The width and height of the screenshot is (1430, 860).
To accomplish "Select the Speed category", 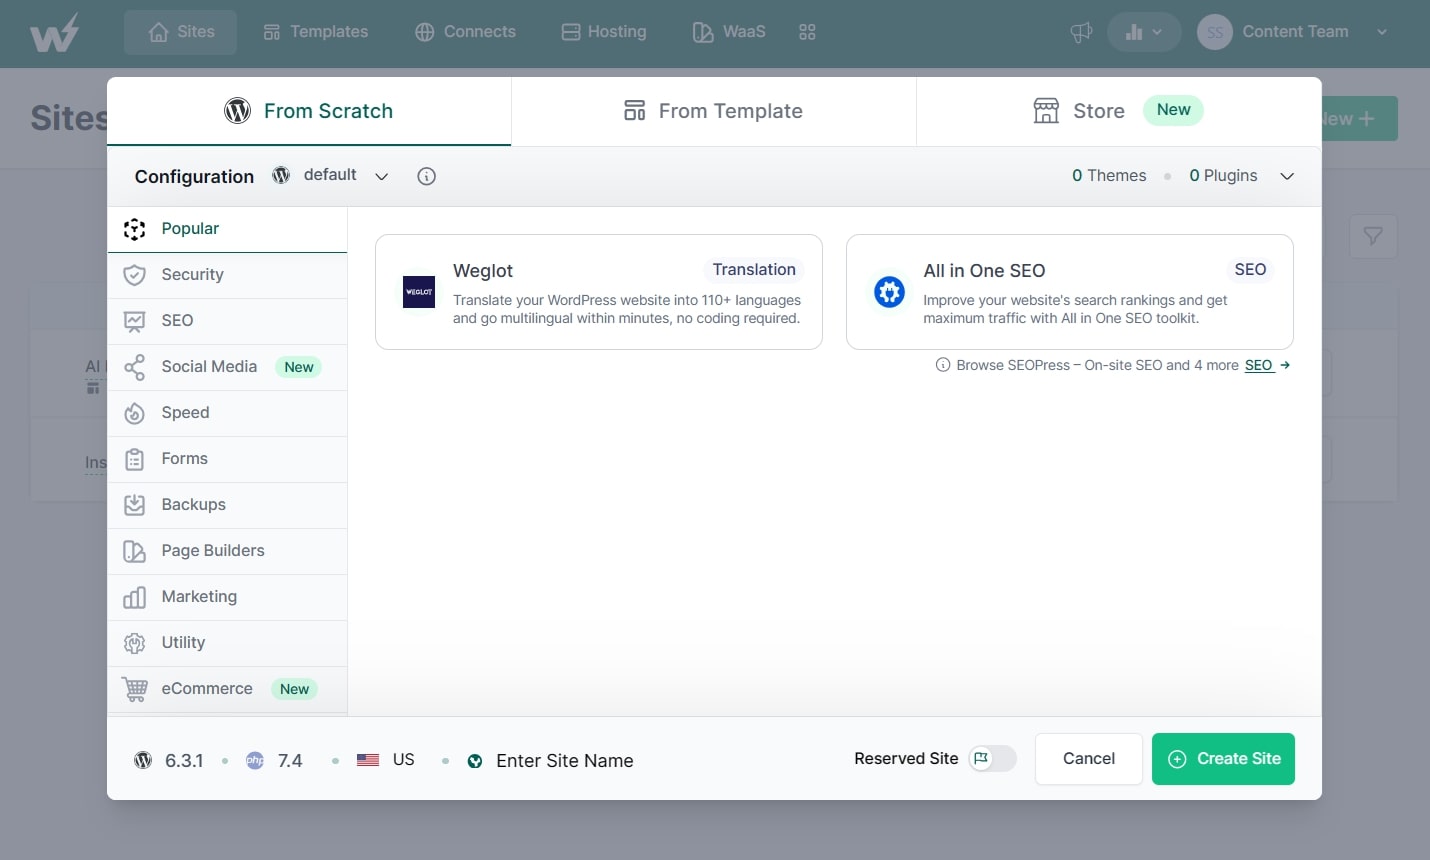I will click(227, 413).
